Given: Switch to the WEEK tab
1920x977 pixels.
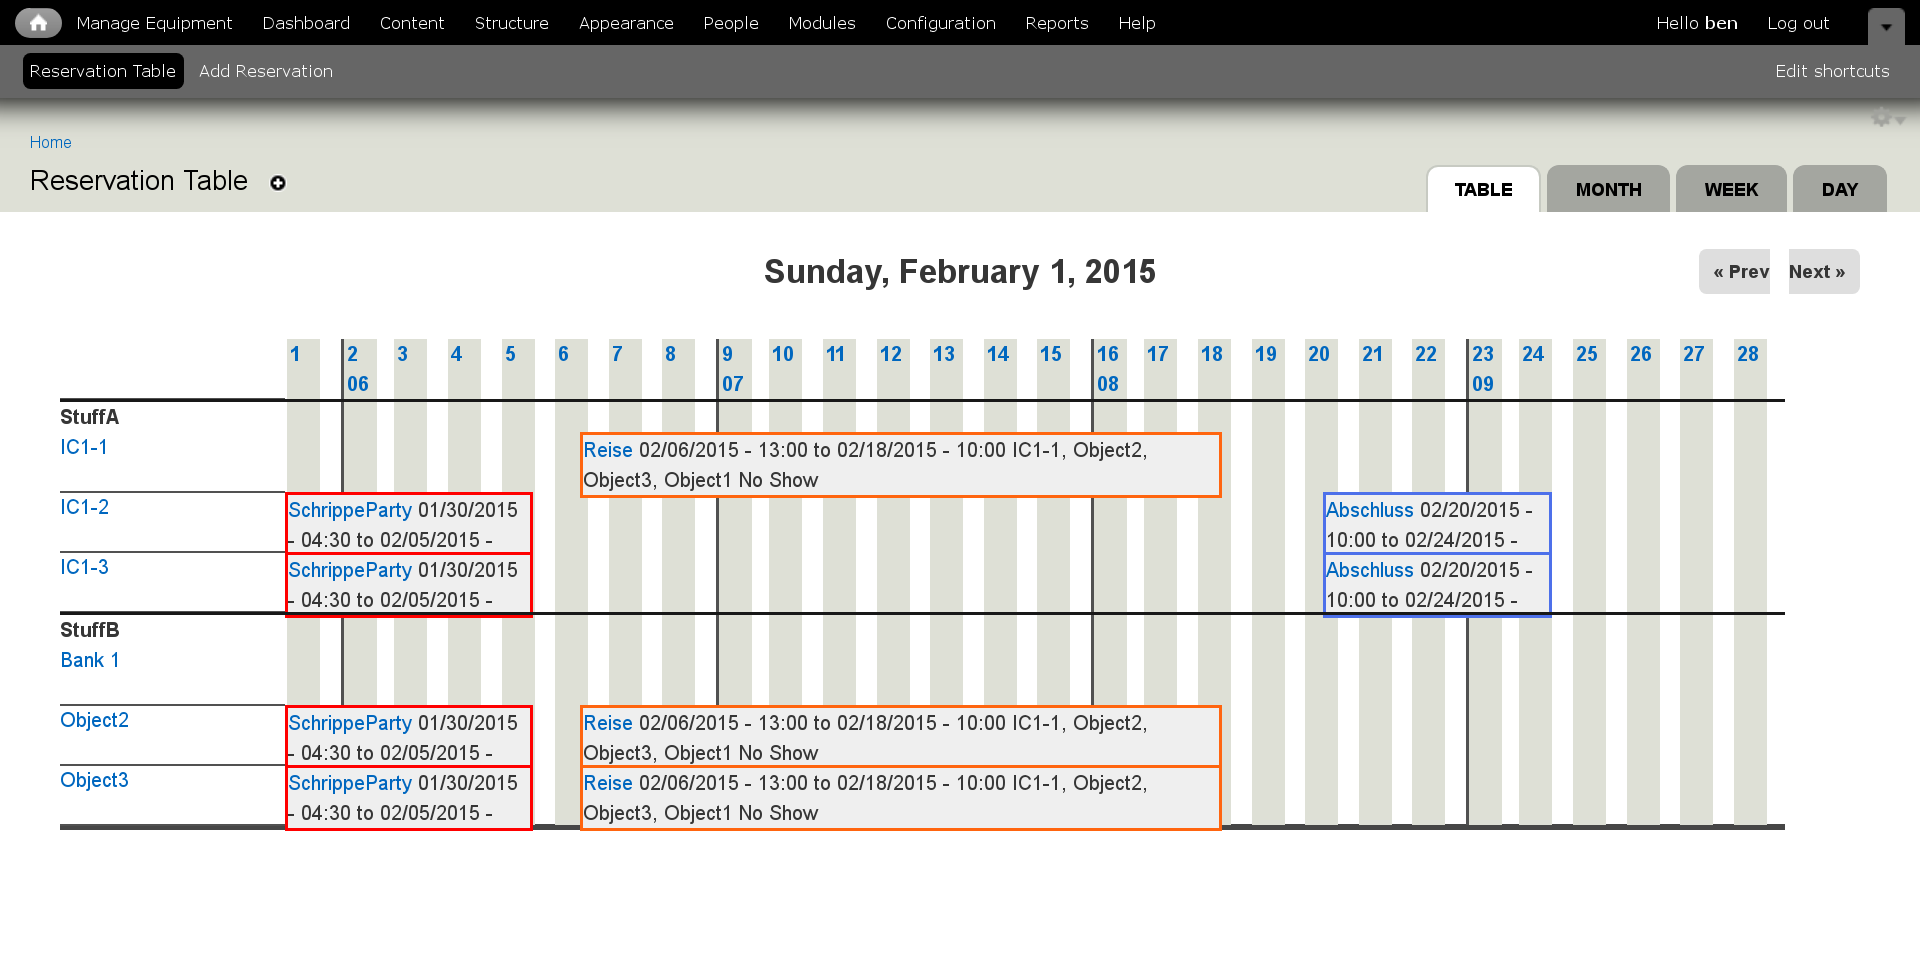Looking at the screenshot, I should click(1731, 189).
